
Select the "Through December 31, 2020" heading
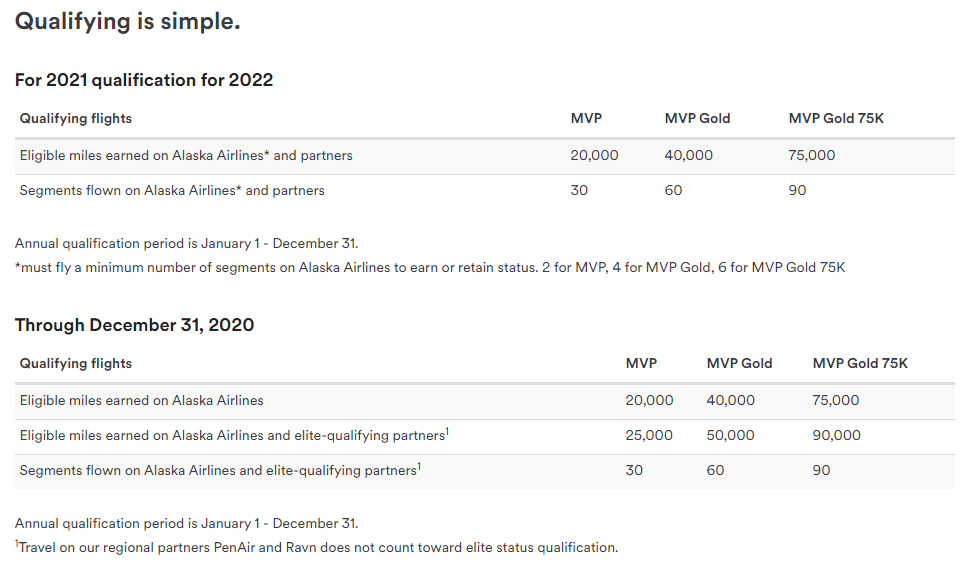pos(134,325)
